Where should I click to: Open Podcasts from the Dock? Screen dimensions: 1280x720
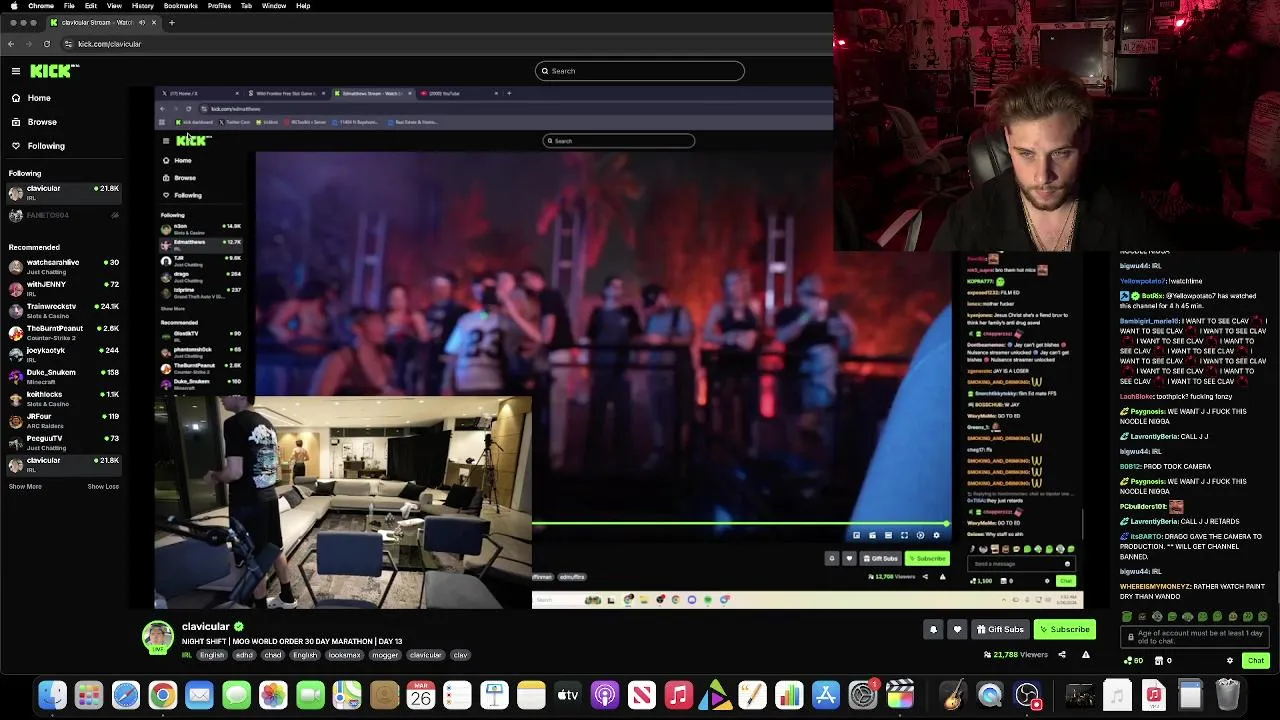click(605, 694)
